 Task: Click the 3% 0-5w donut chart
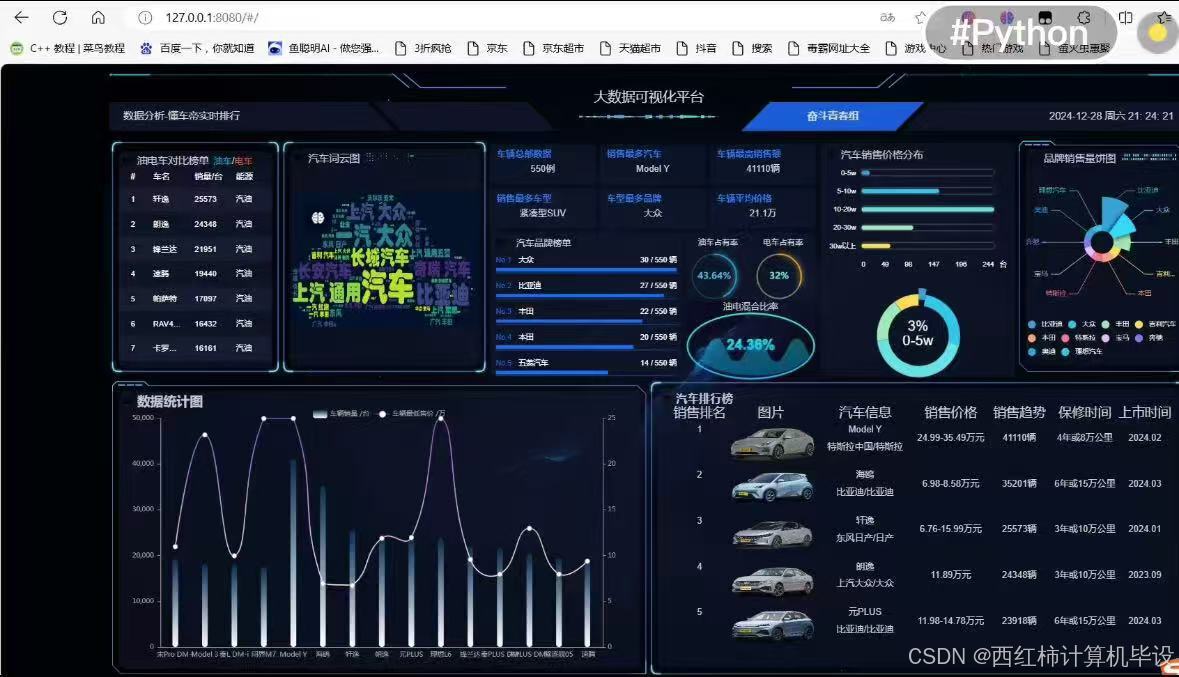coord(917,334)
